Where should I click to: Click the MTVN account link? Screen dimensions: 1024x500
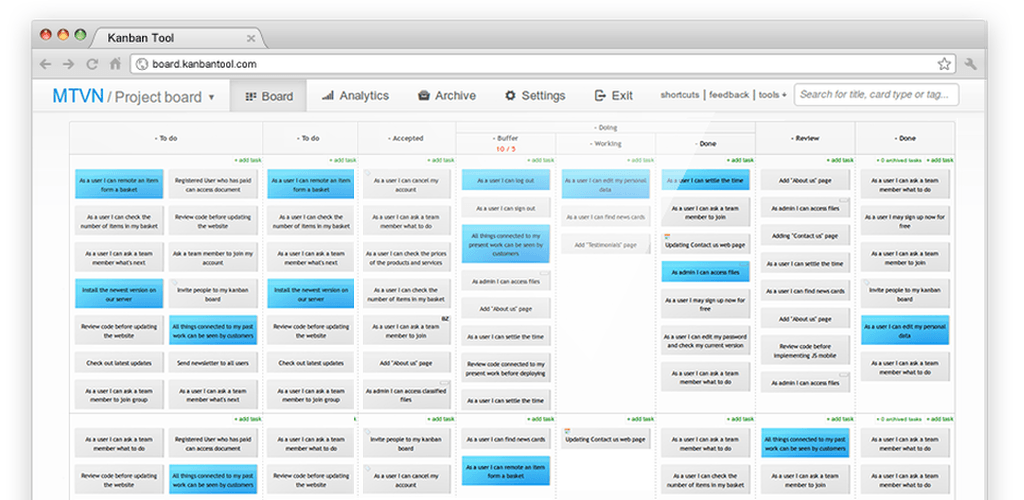(78, 96)
